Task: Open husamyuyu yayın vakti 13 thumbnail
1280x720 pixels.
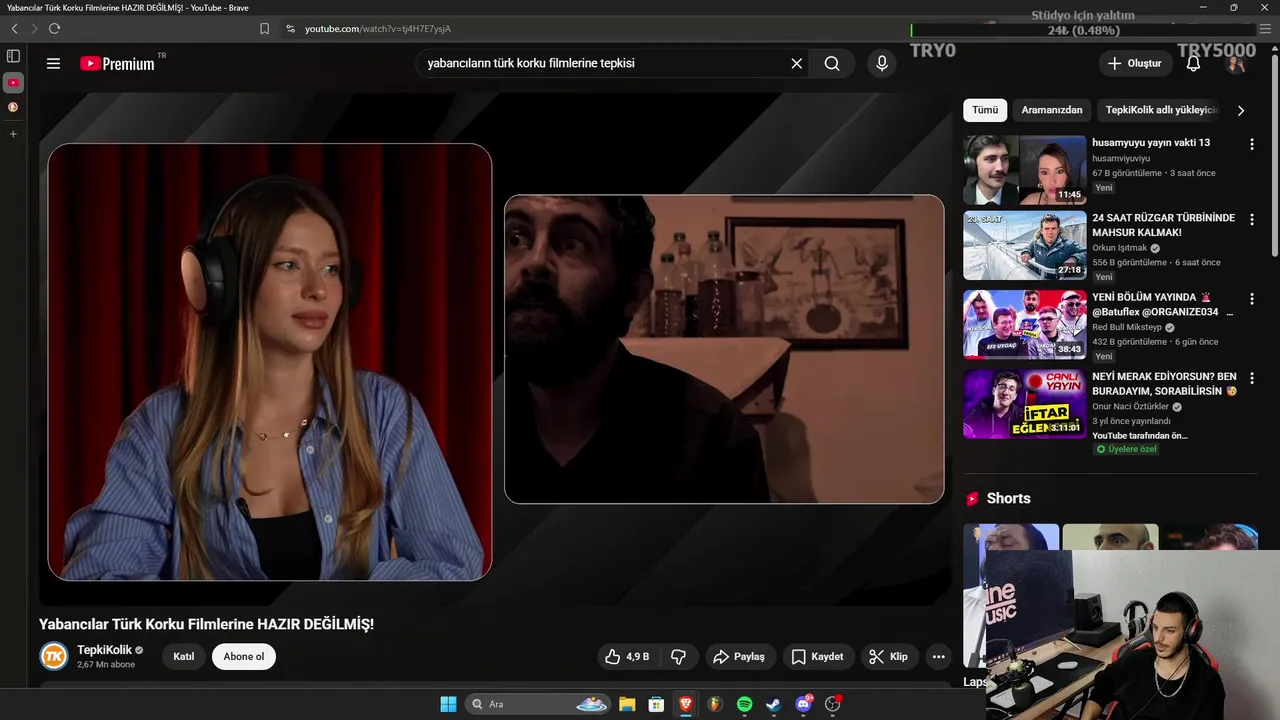Action: (x=1024, y=170)
